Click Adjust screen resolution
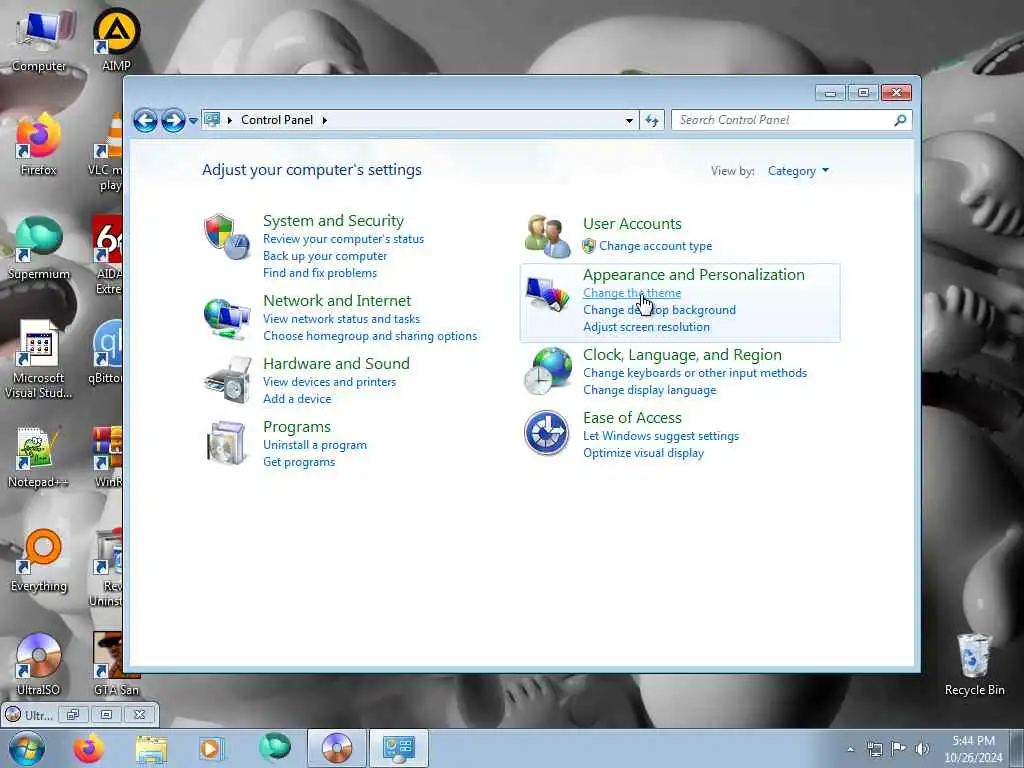 646,327
